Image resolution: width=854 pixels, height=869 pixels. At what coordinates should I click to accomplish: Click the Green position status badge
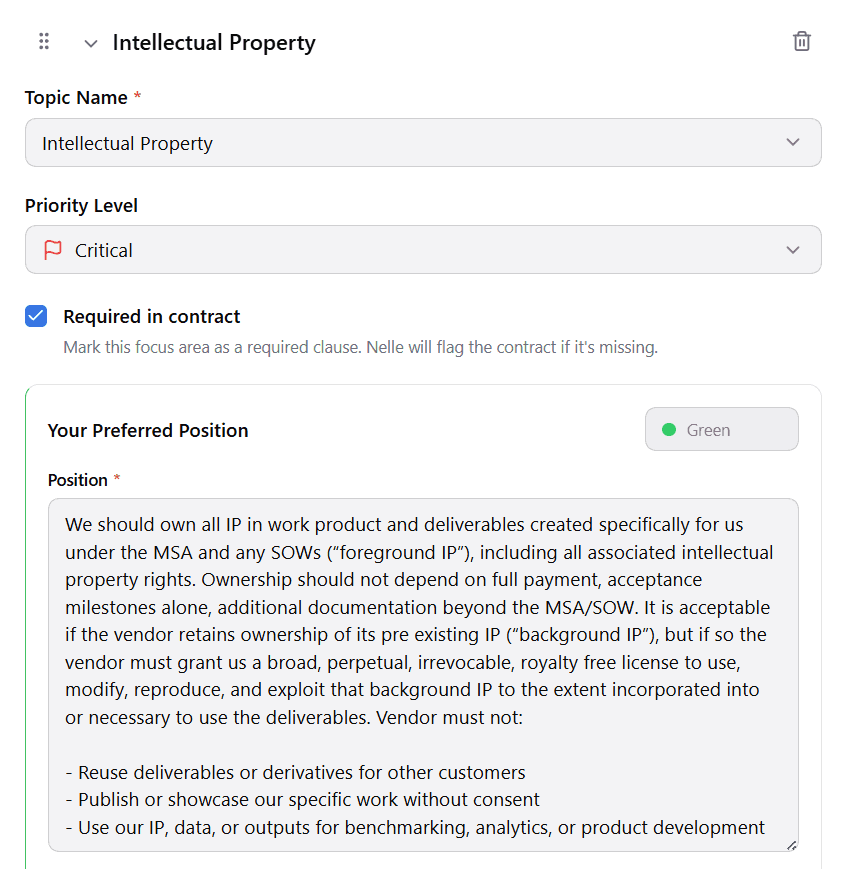tap(721, 430)
